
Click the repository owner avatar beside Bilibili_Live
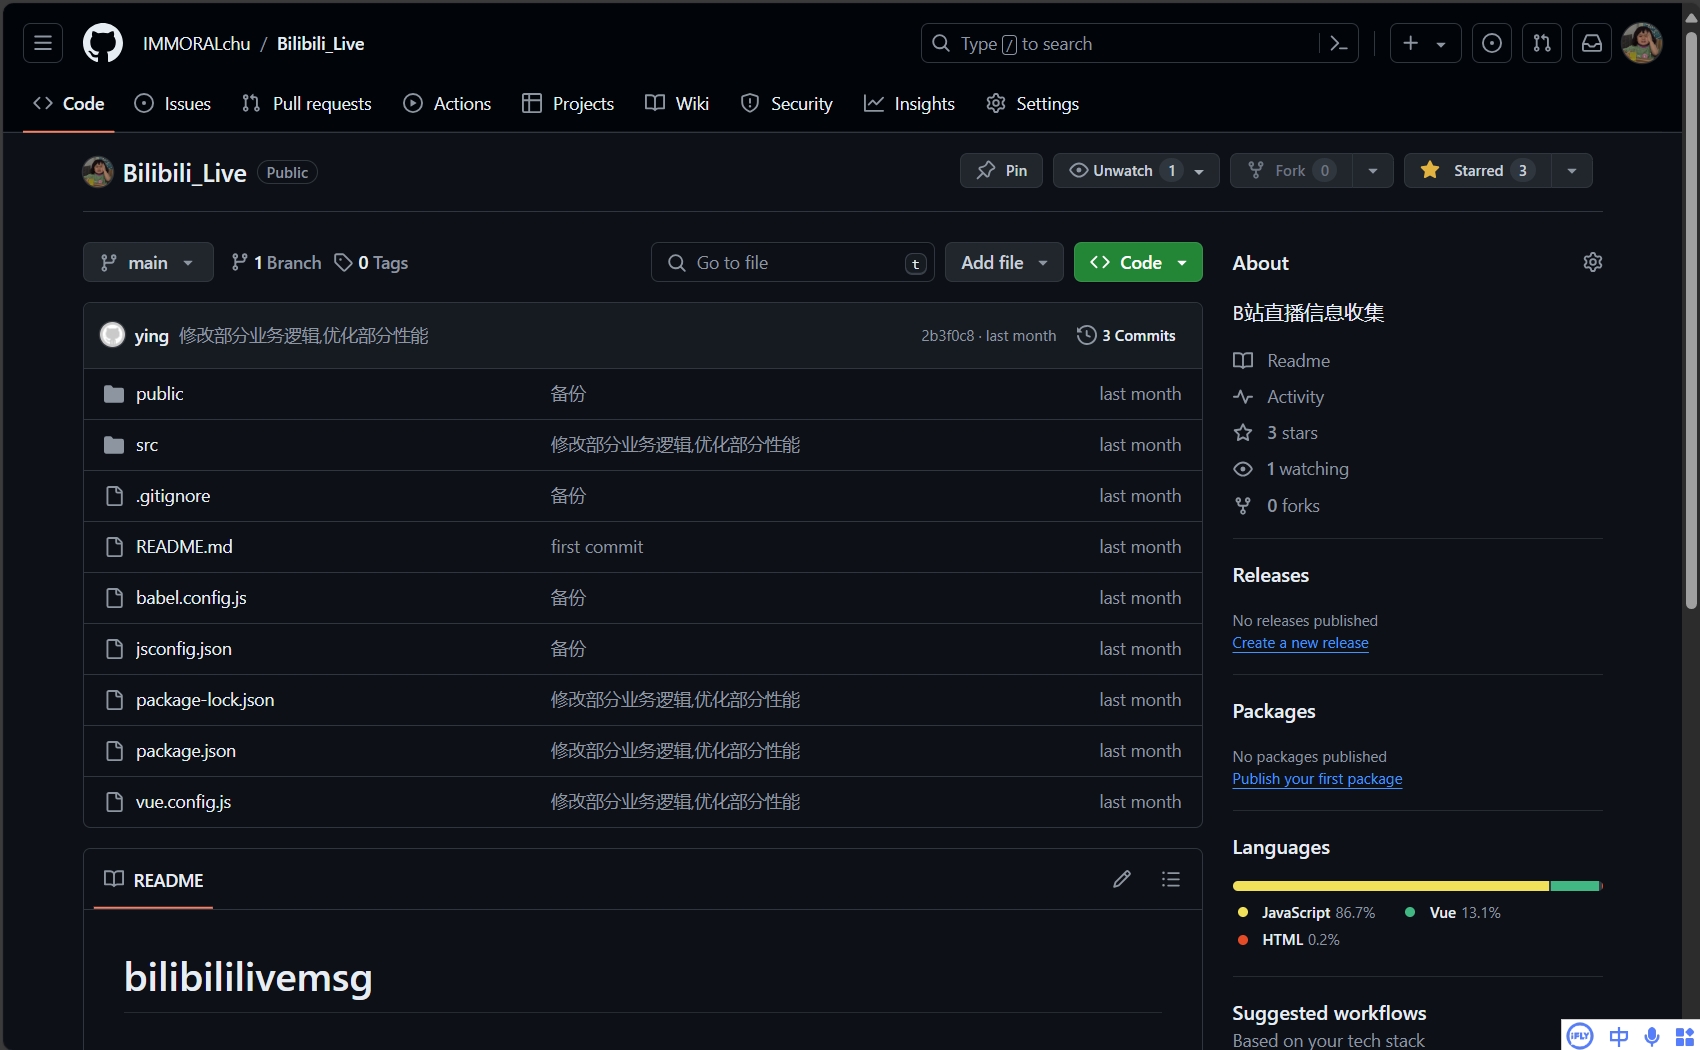tap(98, 172)
